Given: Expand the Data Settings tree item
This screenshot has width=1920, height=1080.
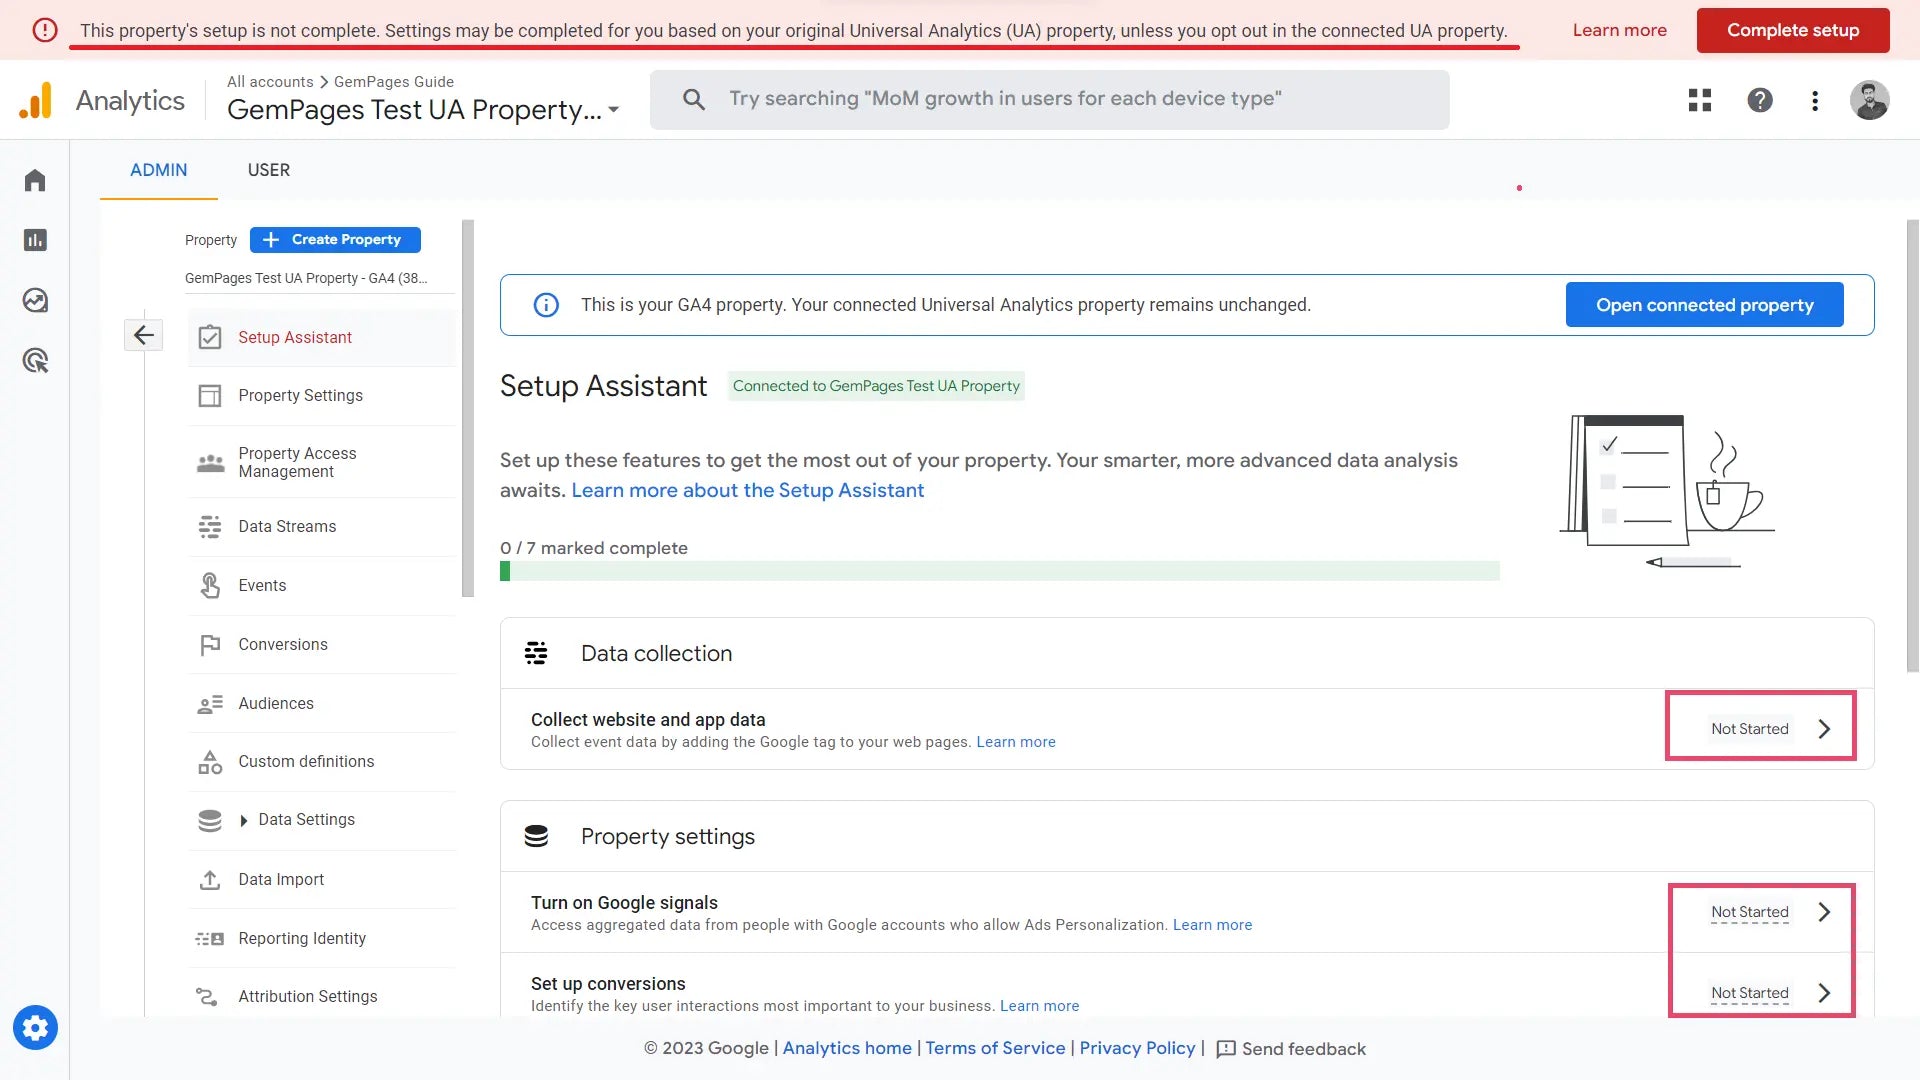Looking at the screenshot, I should [243, 821].
